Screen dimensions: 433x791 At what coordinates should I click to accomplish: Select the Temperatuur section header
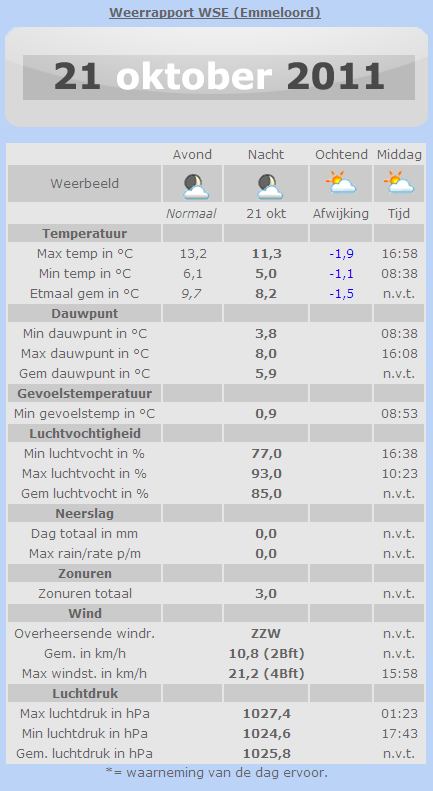pyautogui.click(x=84, y=234)
